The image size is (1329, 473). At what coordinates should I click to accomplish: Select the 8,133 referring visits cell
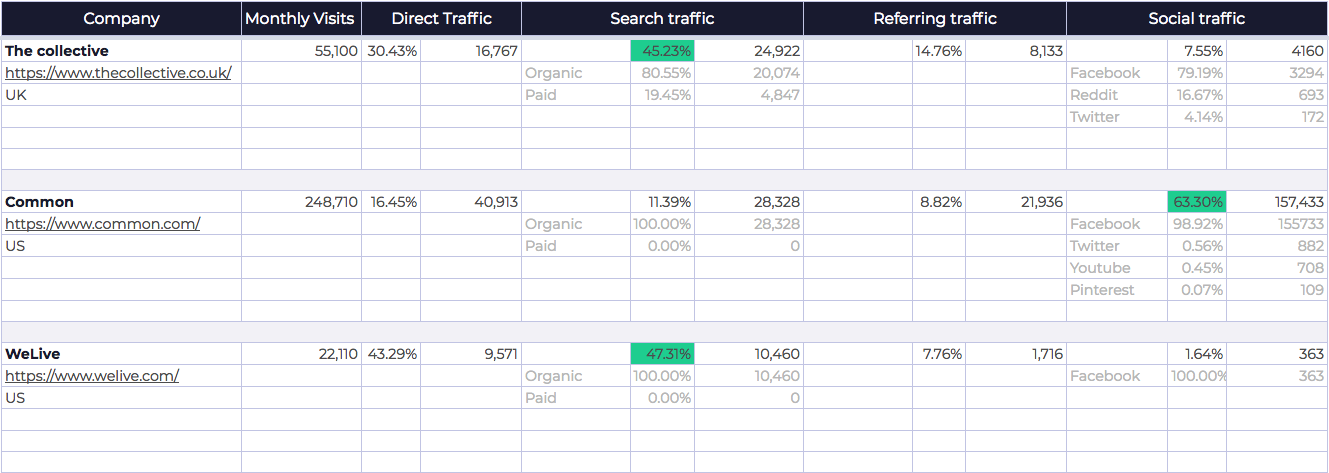1016,51
